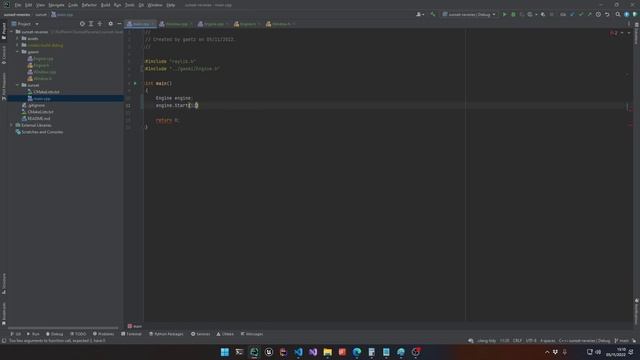Select Window.cpp in the Project tree
Viewport: 640px width, 360px height.
click(x=42, y=72)
